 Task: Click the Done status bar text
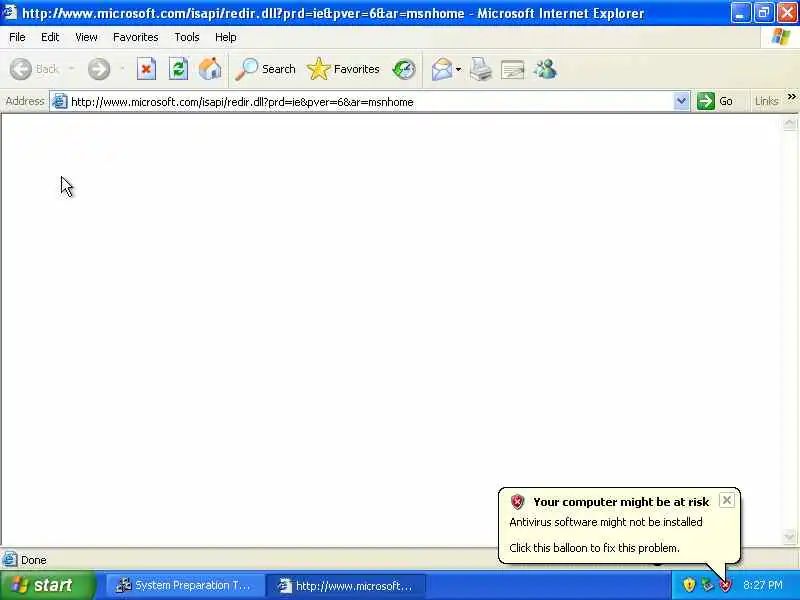point(34,560)
